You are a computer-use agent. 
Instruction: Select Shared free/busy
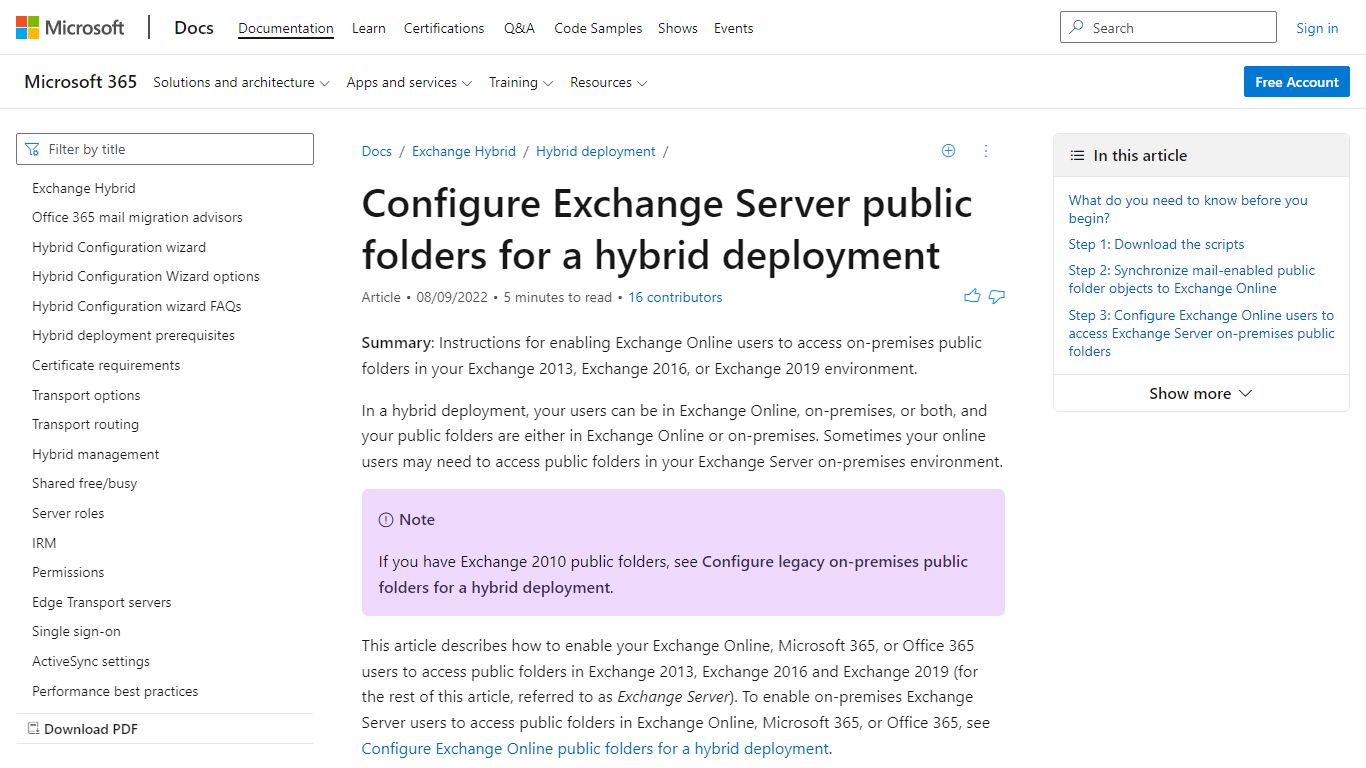(x=85, y=483)
